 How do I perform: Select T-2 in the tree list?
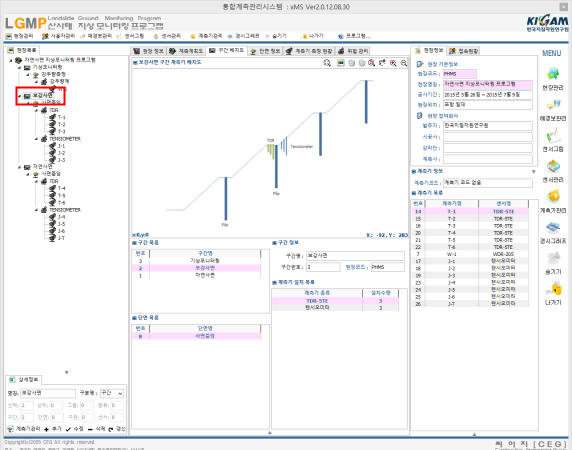tap(62, 124)
